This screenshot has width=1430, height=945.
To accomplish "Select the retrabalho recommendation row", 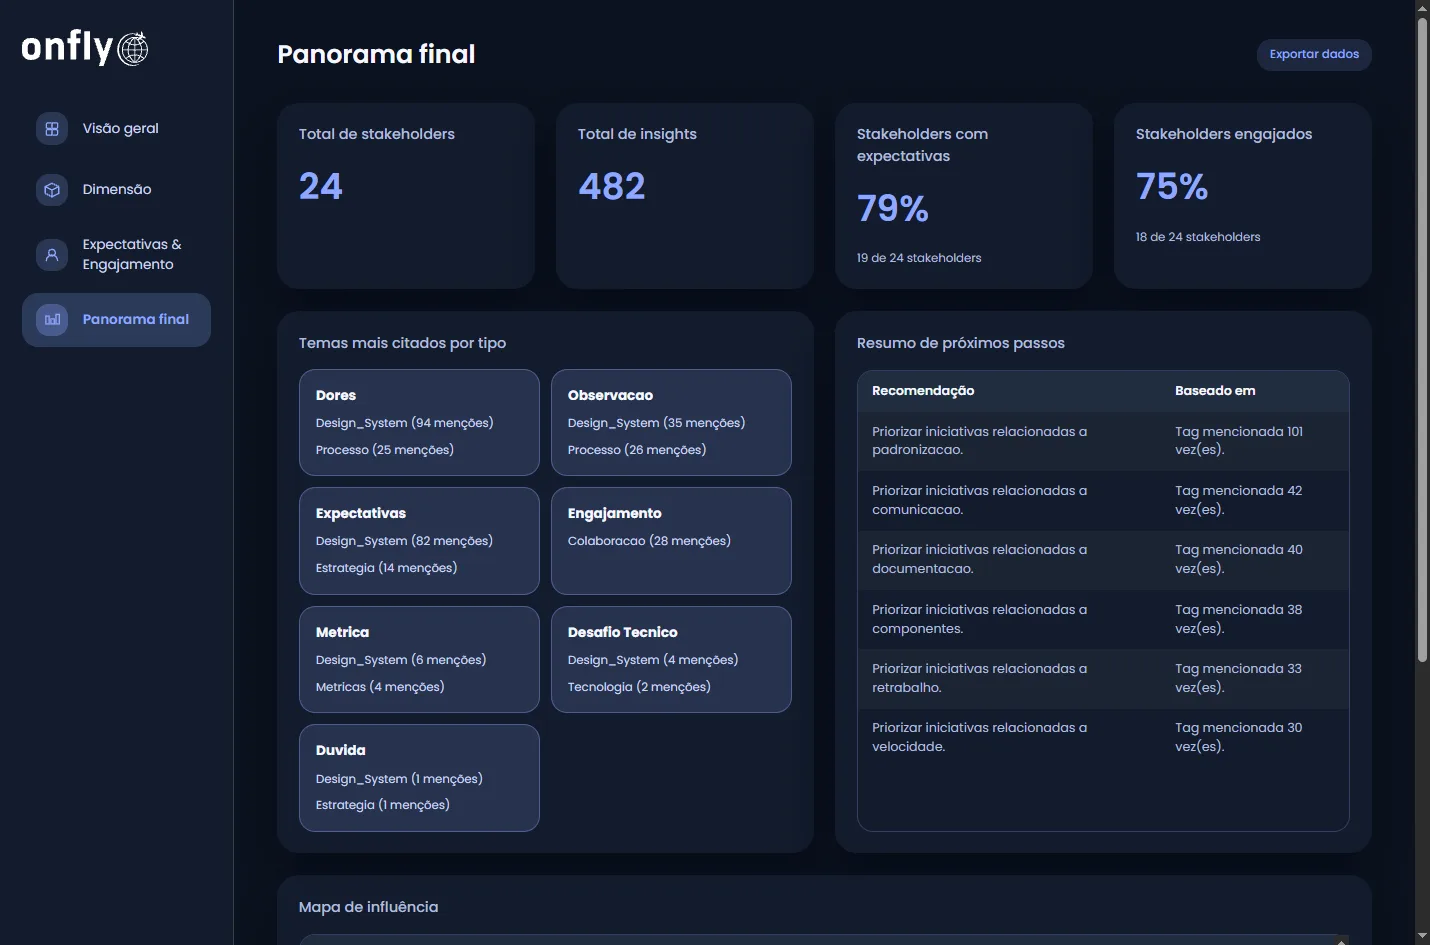I will (x=1103, y=678).
